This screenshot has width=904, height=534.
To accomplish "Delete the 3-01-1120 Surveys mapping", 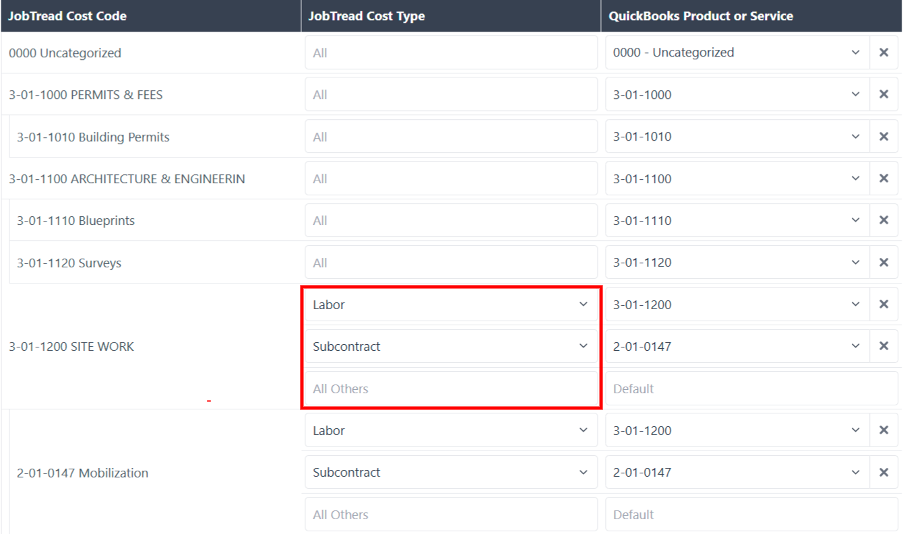I will (x=883, y=262).
